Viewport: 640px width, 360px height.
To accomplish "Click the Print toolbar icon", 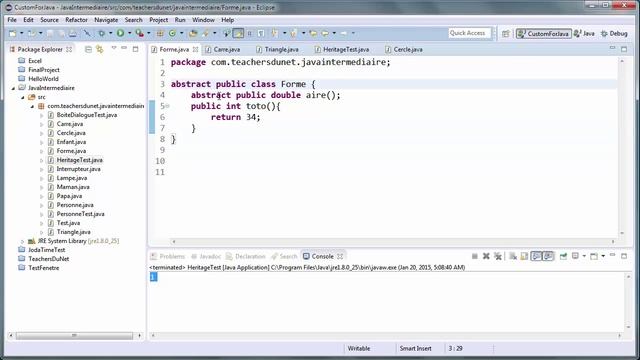I will point(73,33).
